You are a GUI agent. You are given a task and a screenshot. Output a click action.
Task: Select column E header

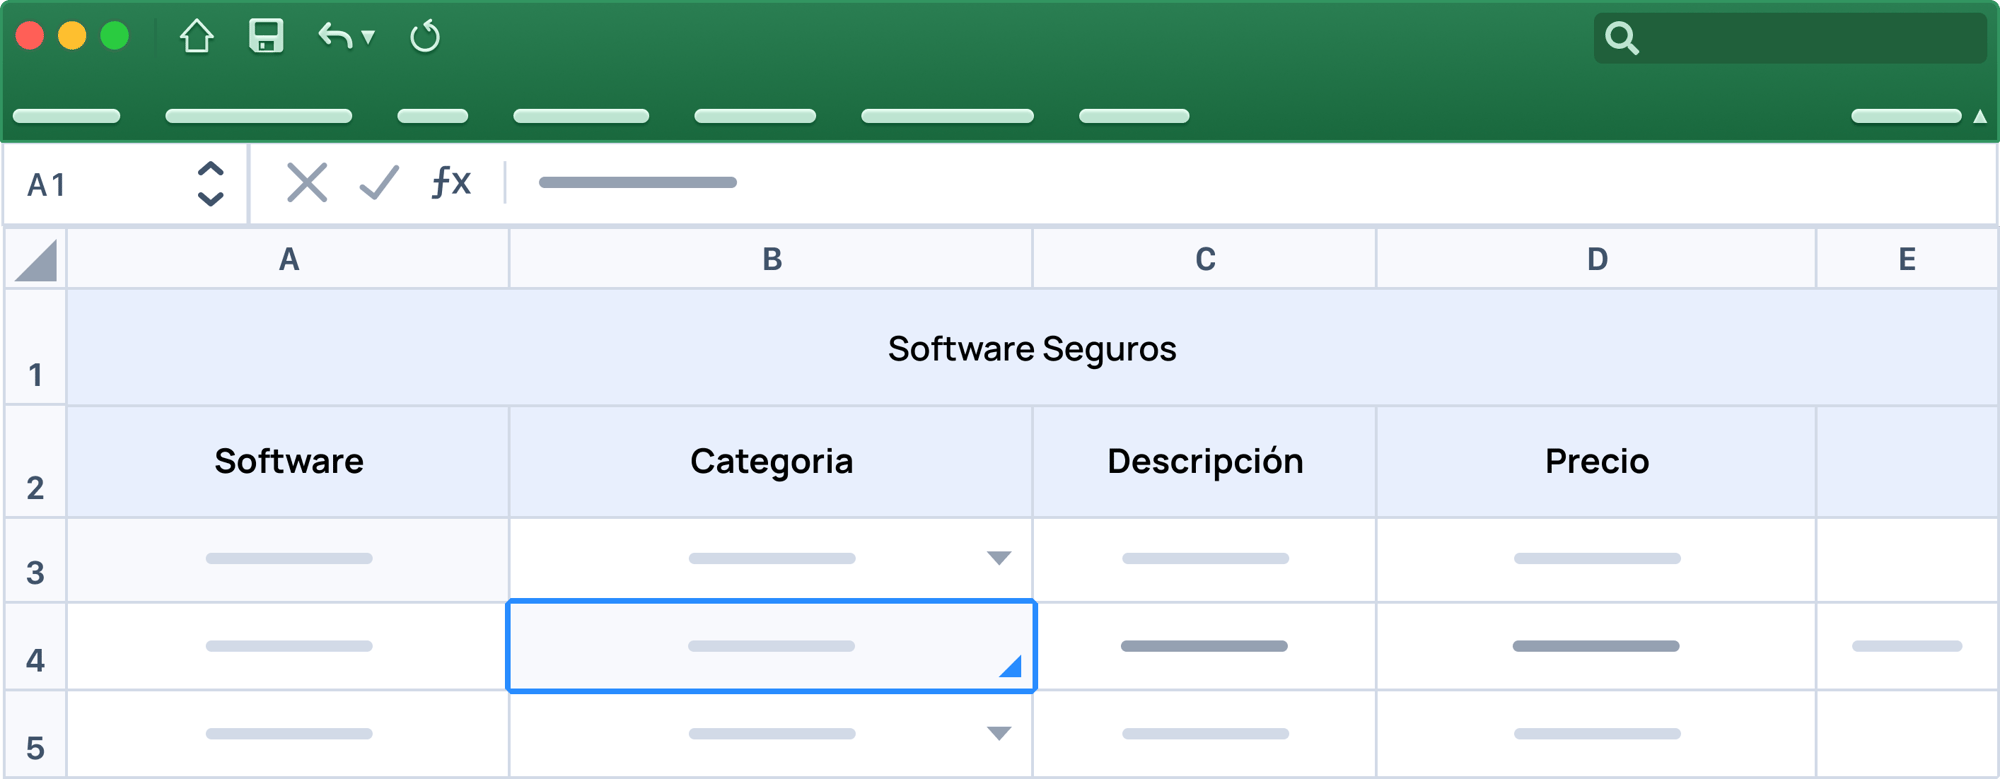[x=1907, y=259]
